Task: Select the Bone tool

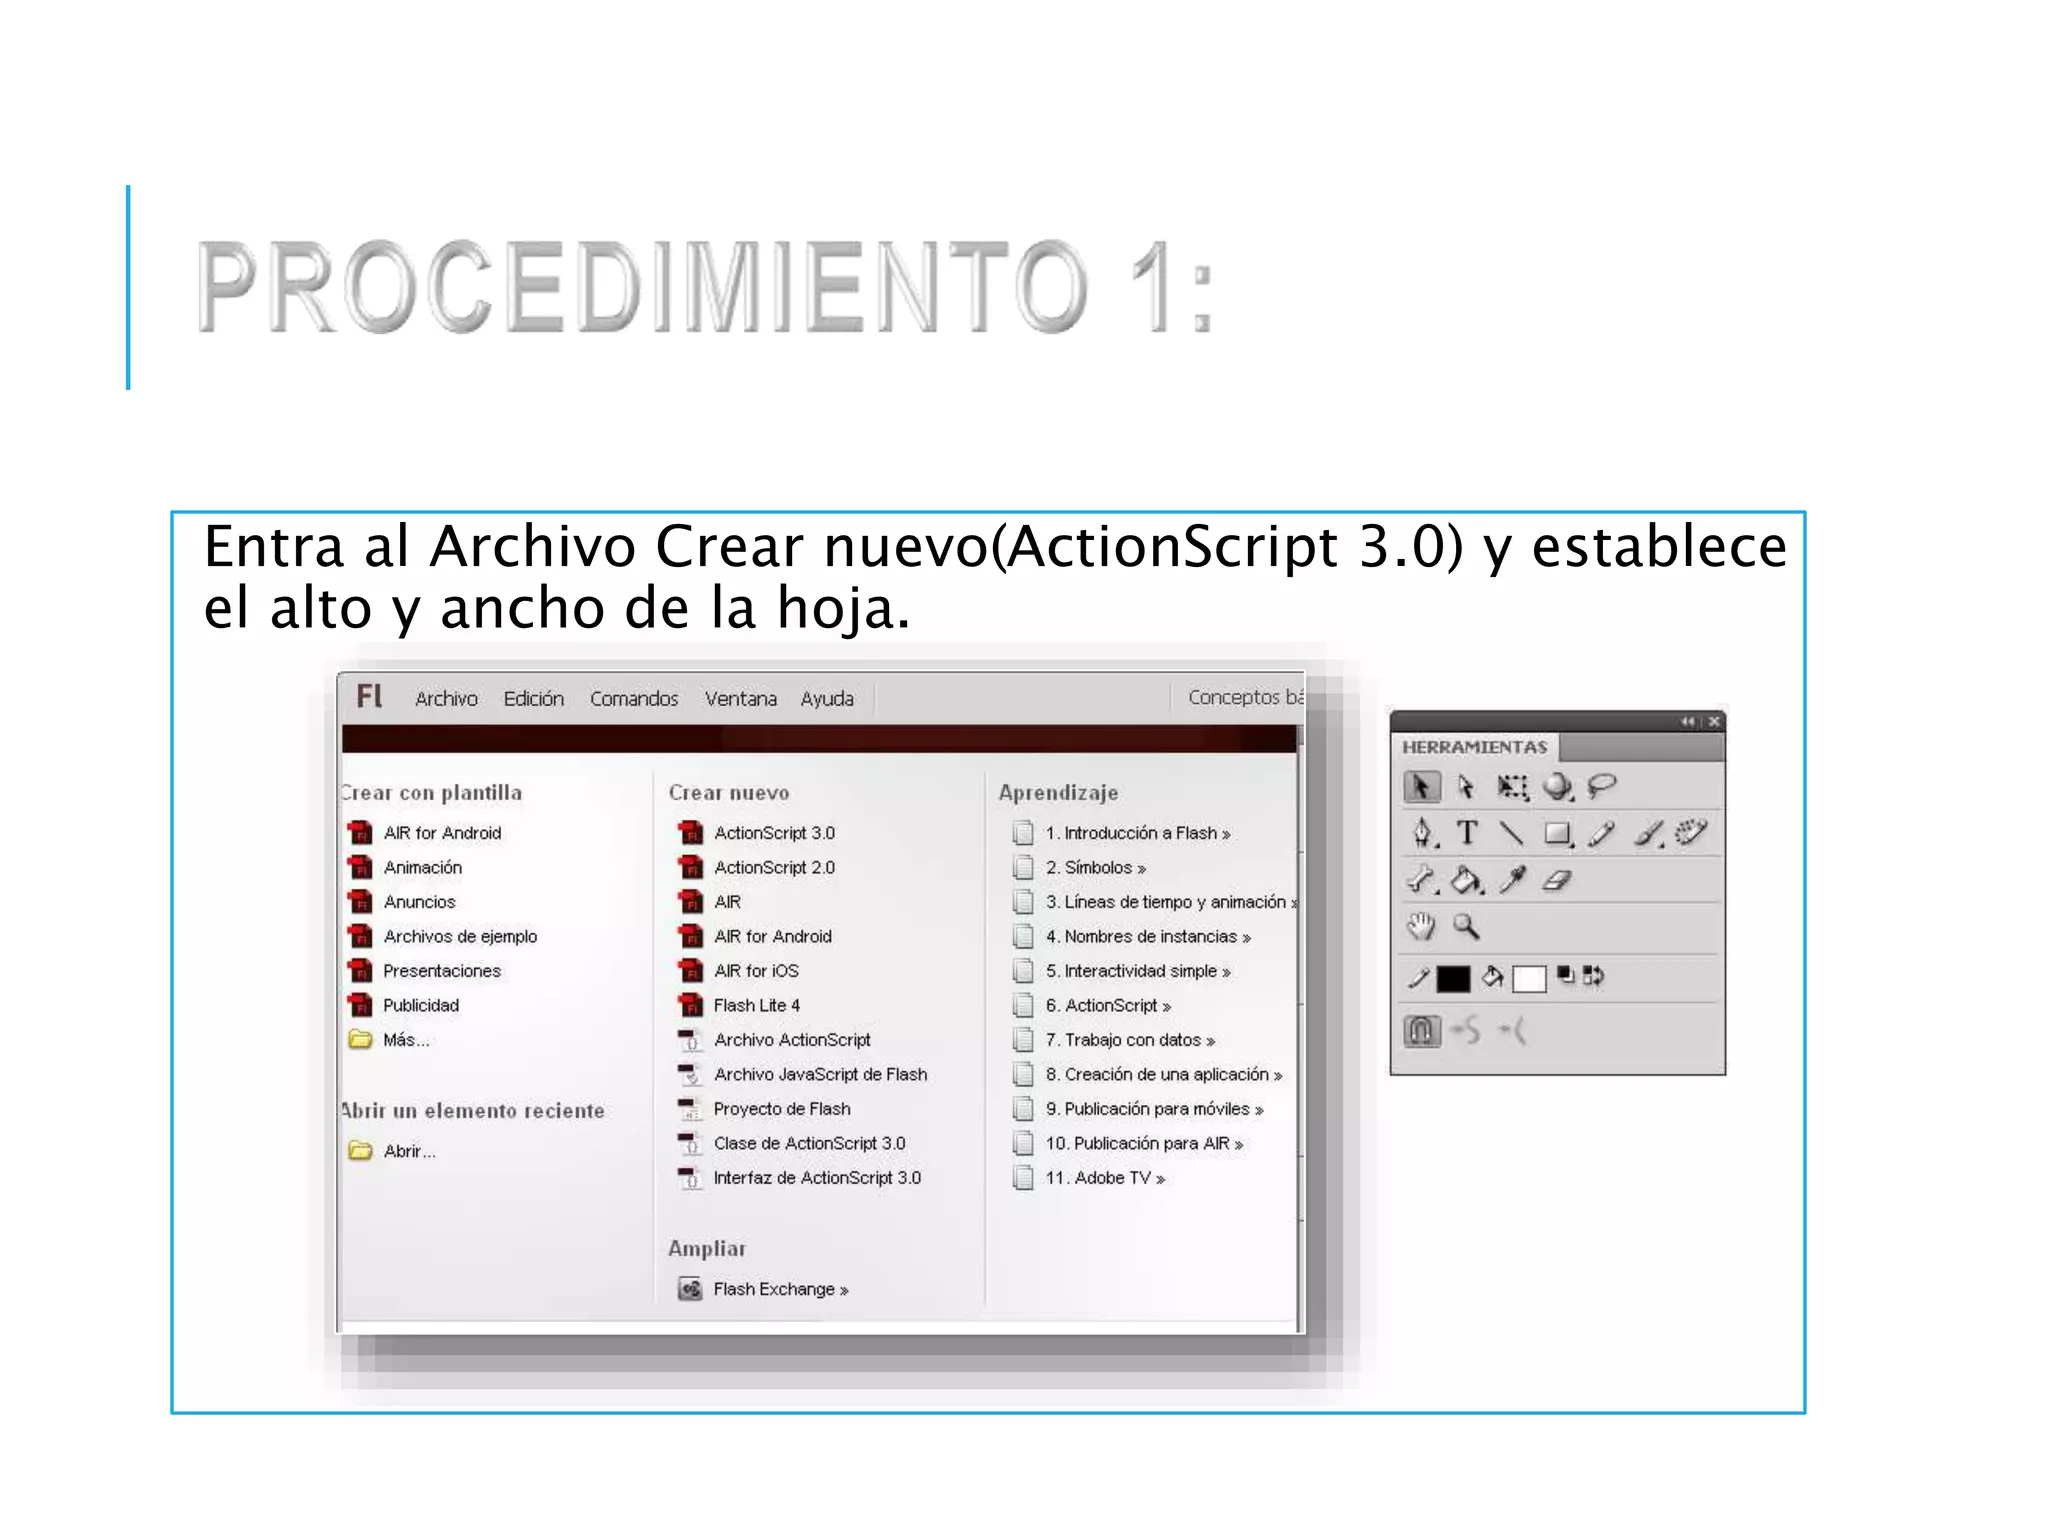Action: click(x=1422, y=880)
